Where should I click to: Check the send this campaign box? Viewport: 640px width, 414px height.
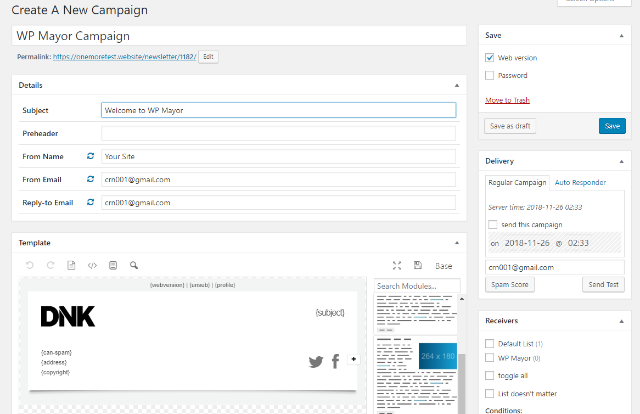pos(493,225)
